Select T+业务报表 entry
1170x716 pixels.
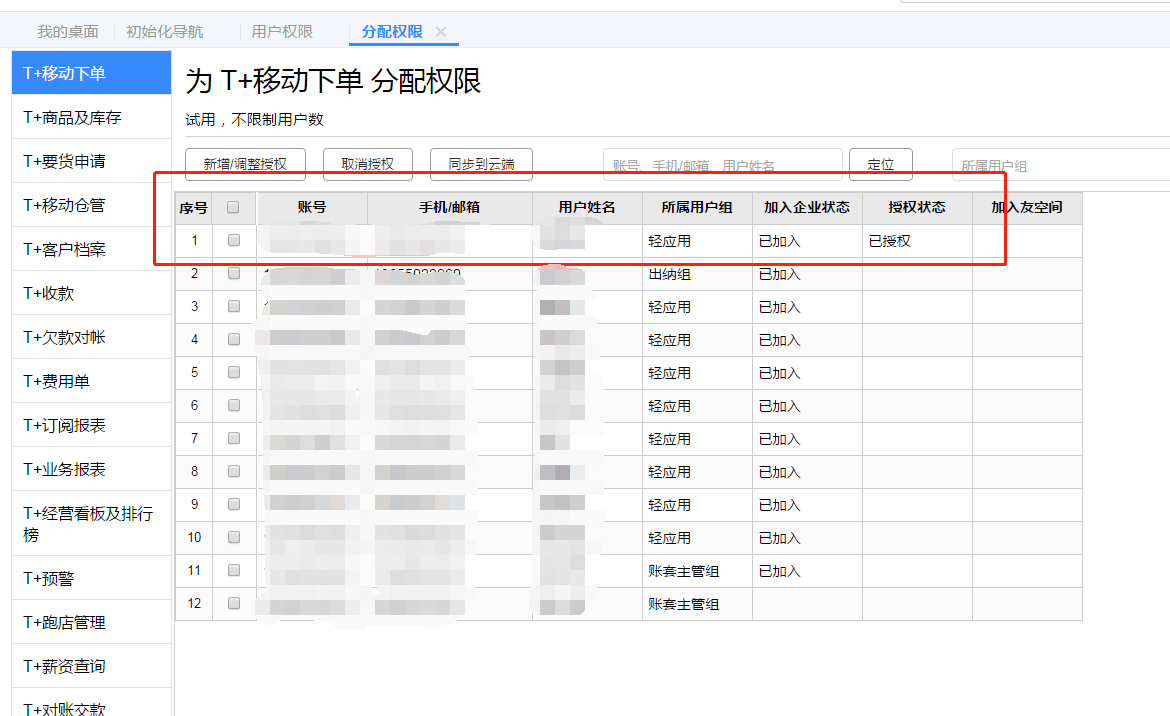[x=91, y=469]
